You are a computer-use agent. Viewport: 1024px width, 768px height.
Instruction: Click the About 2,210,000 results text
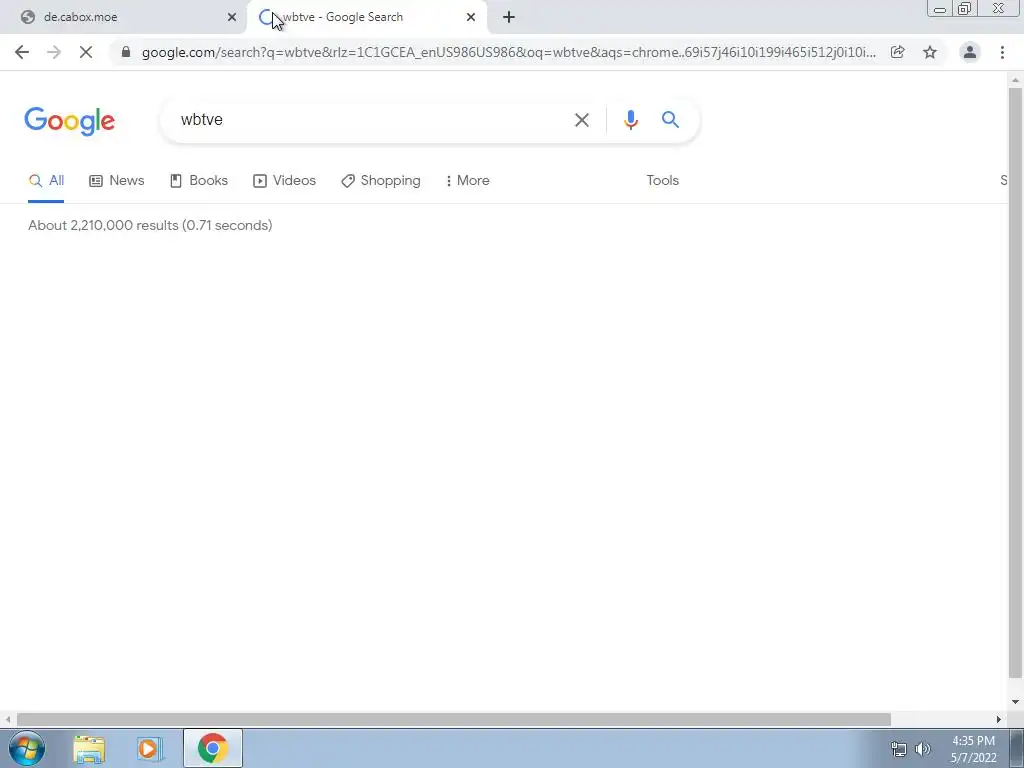150,225
